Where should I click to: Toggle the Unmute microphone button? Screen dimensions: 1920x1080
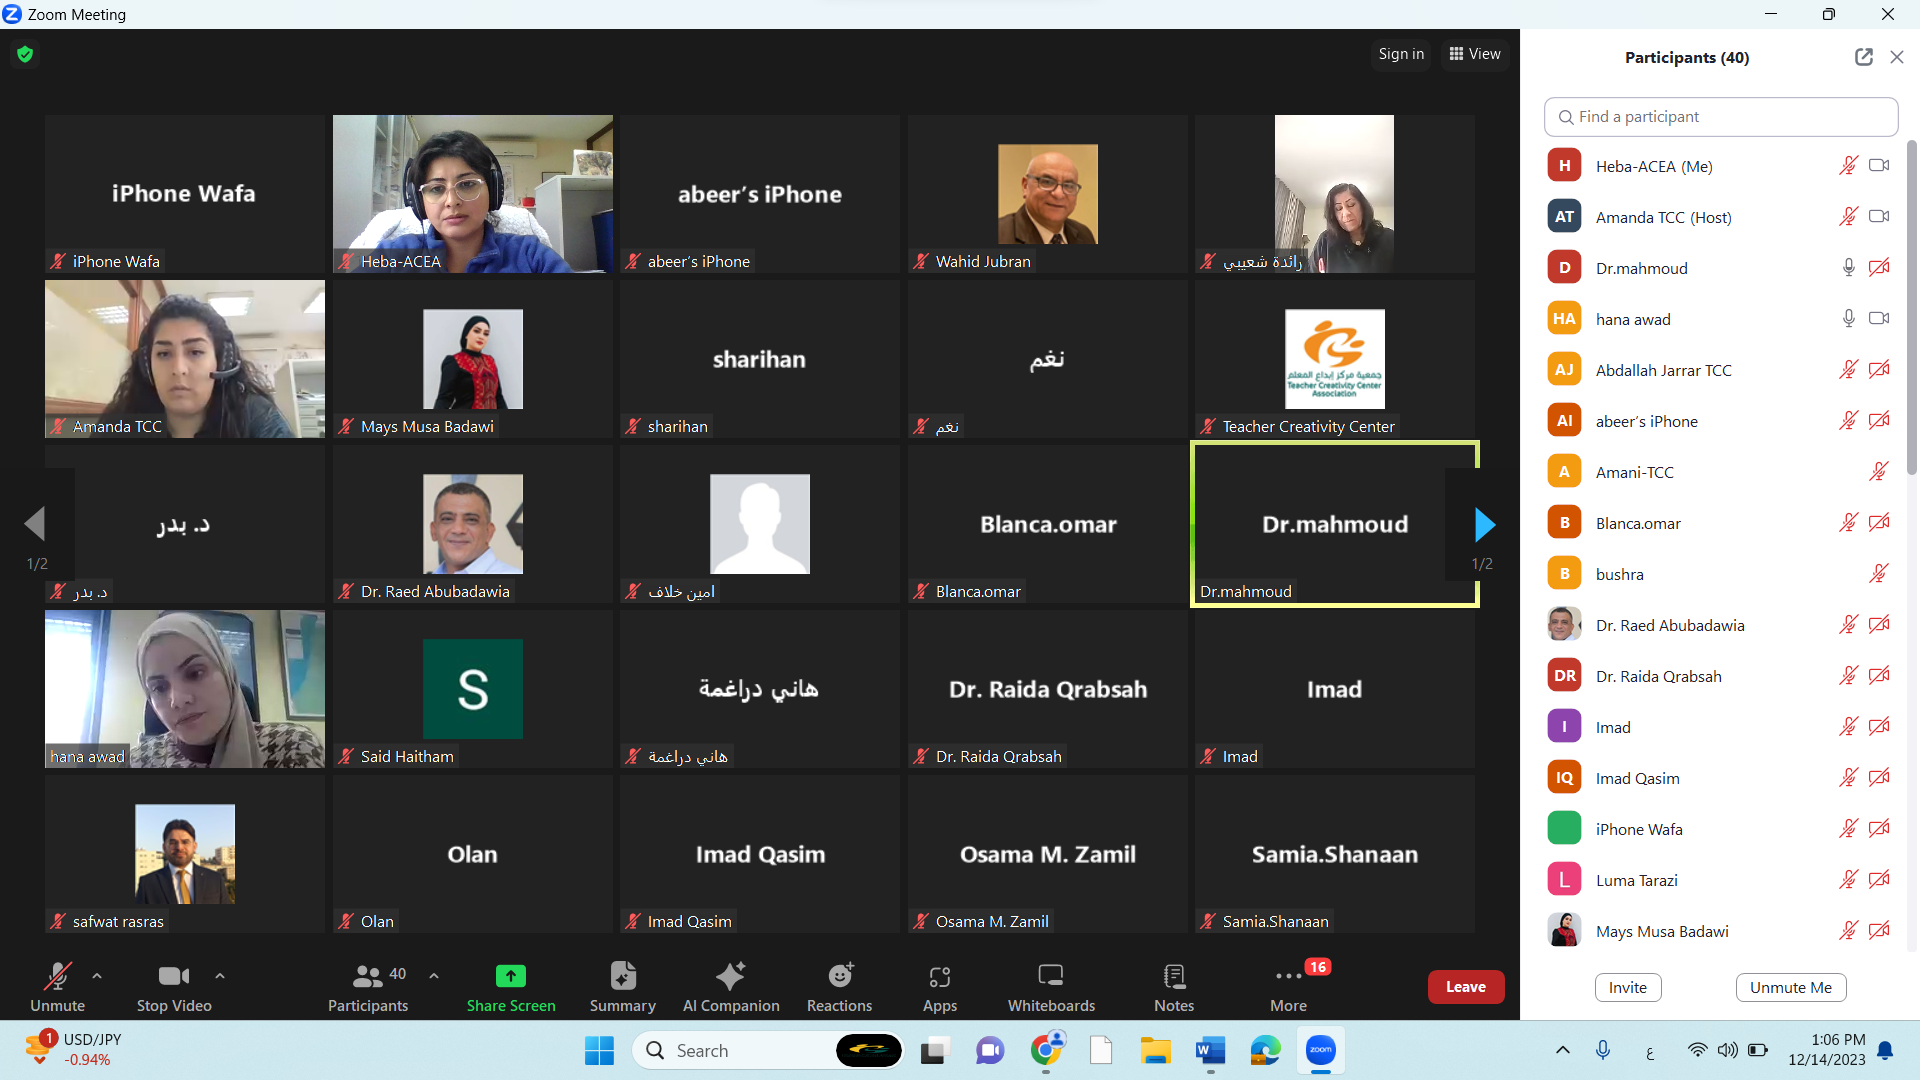57,975
